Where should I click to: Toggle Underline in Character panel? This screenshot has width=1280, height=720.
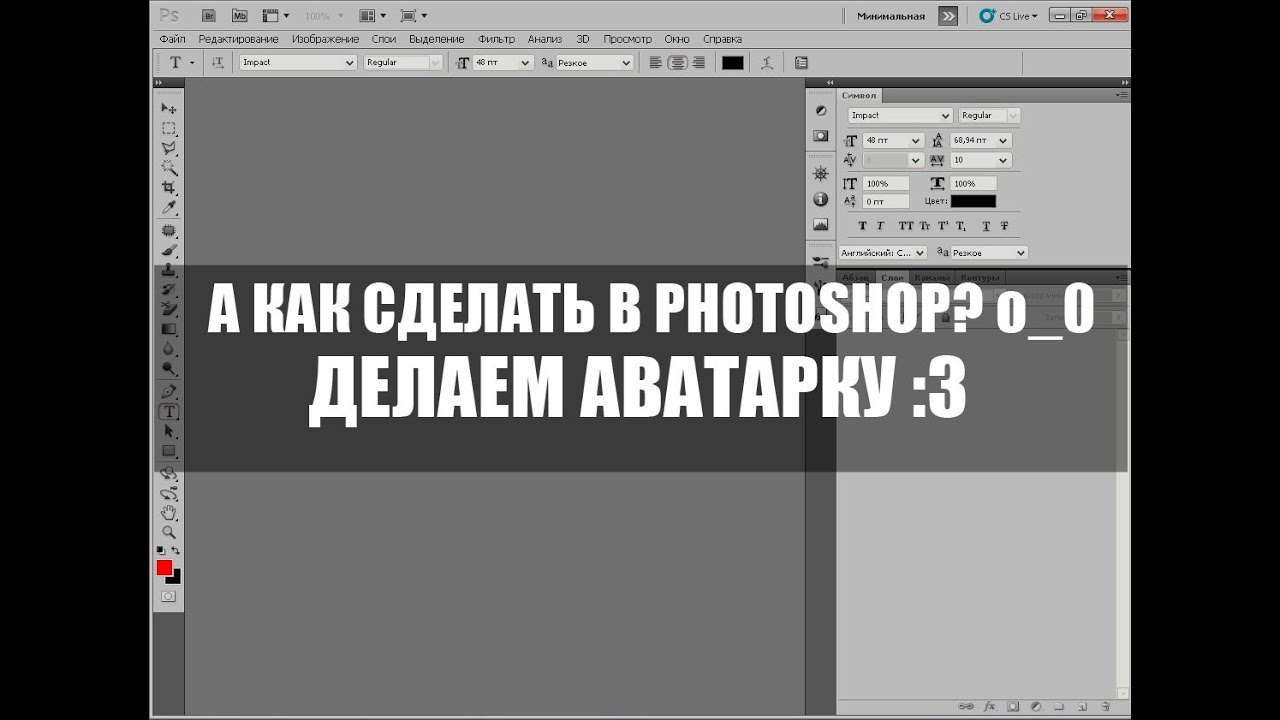[985, 227]
